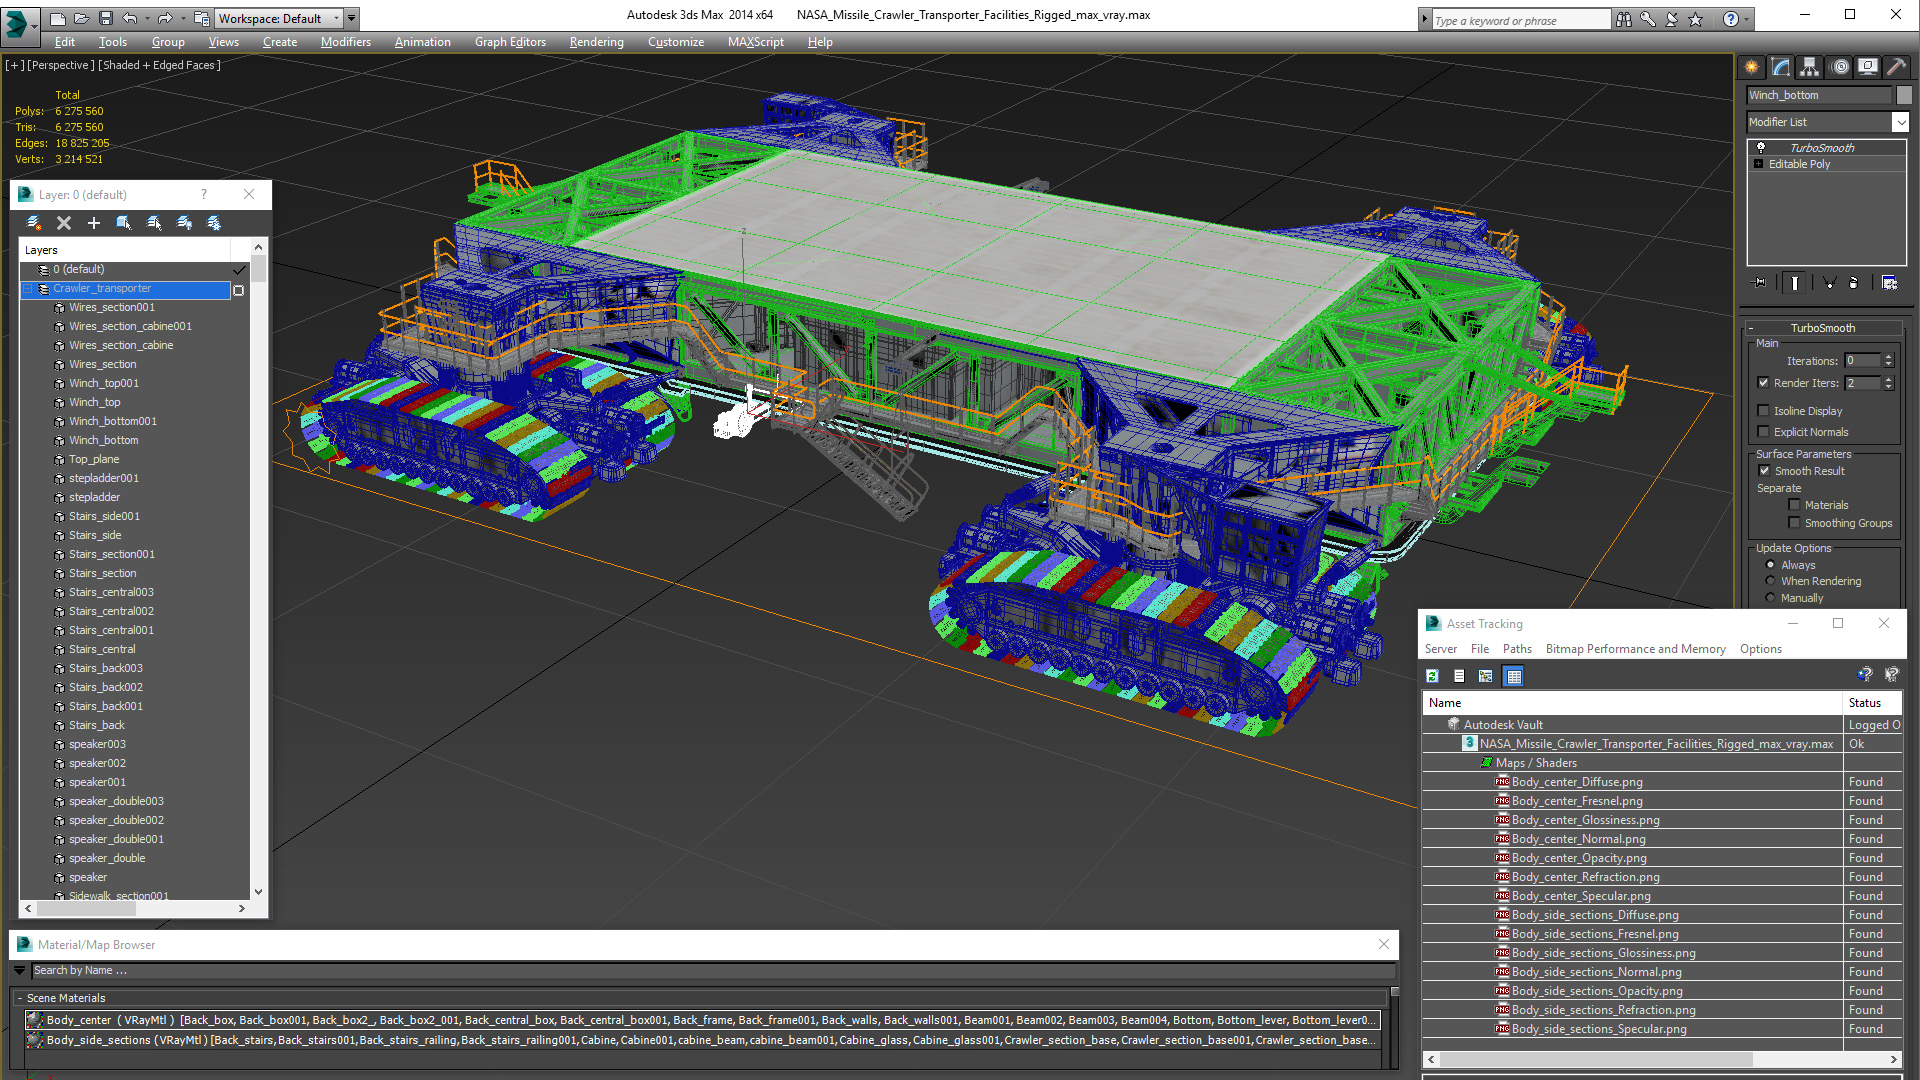Viewport: 1920px width, 1080px height.
Task: Select the When Rendering update option
Action: point(1771,581)
